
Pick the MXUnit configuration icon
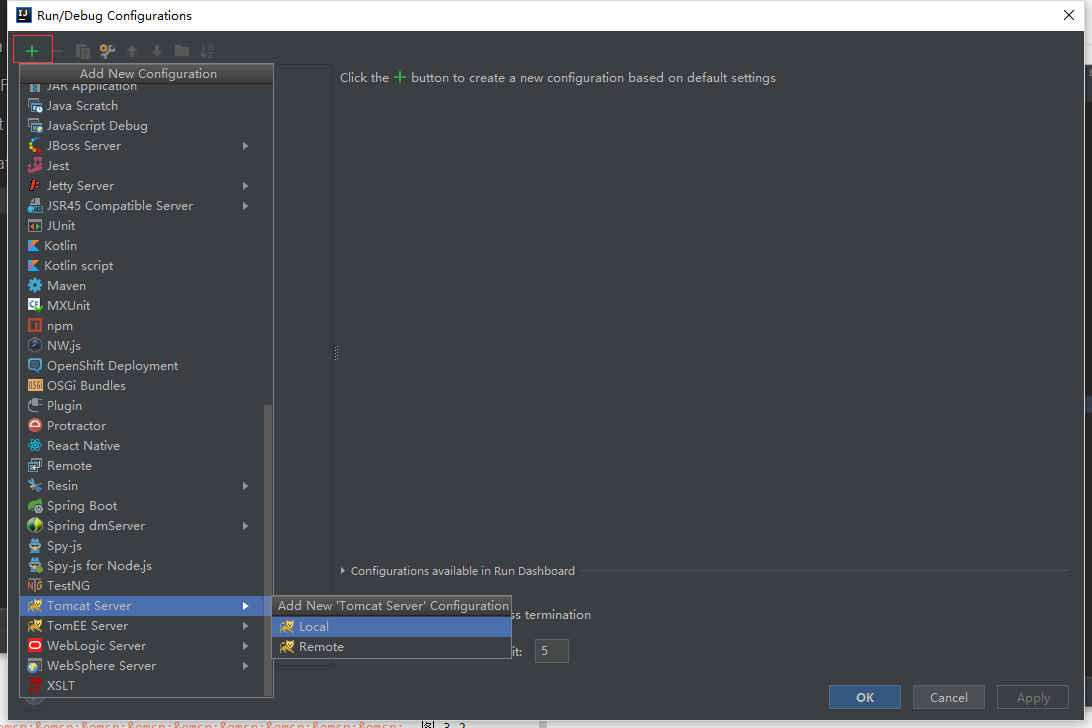35,306
